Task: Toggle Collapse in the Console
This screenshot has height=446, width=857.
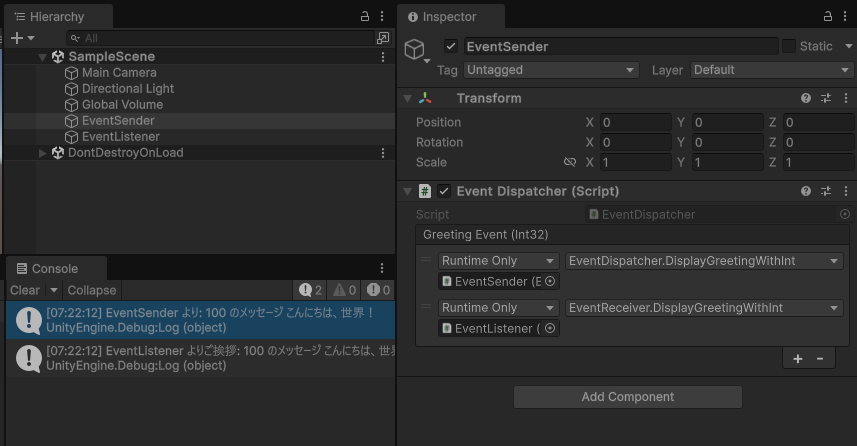Action: 92,290
